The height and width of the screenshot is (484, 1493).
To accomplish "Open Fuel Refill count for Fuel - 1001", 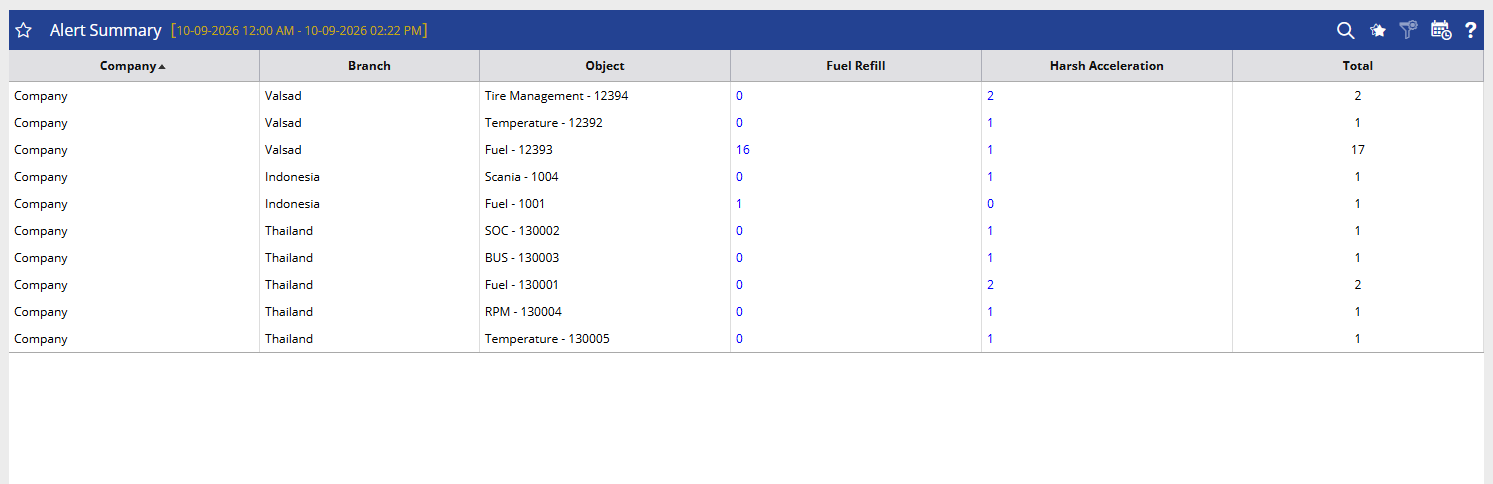I will click(x=738, y=204).
